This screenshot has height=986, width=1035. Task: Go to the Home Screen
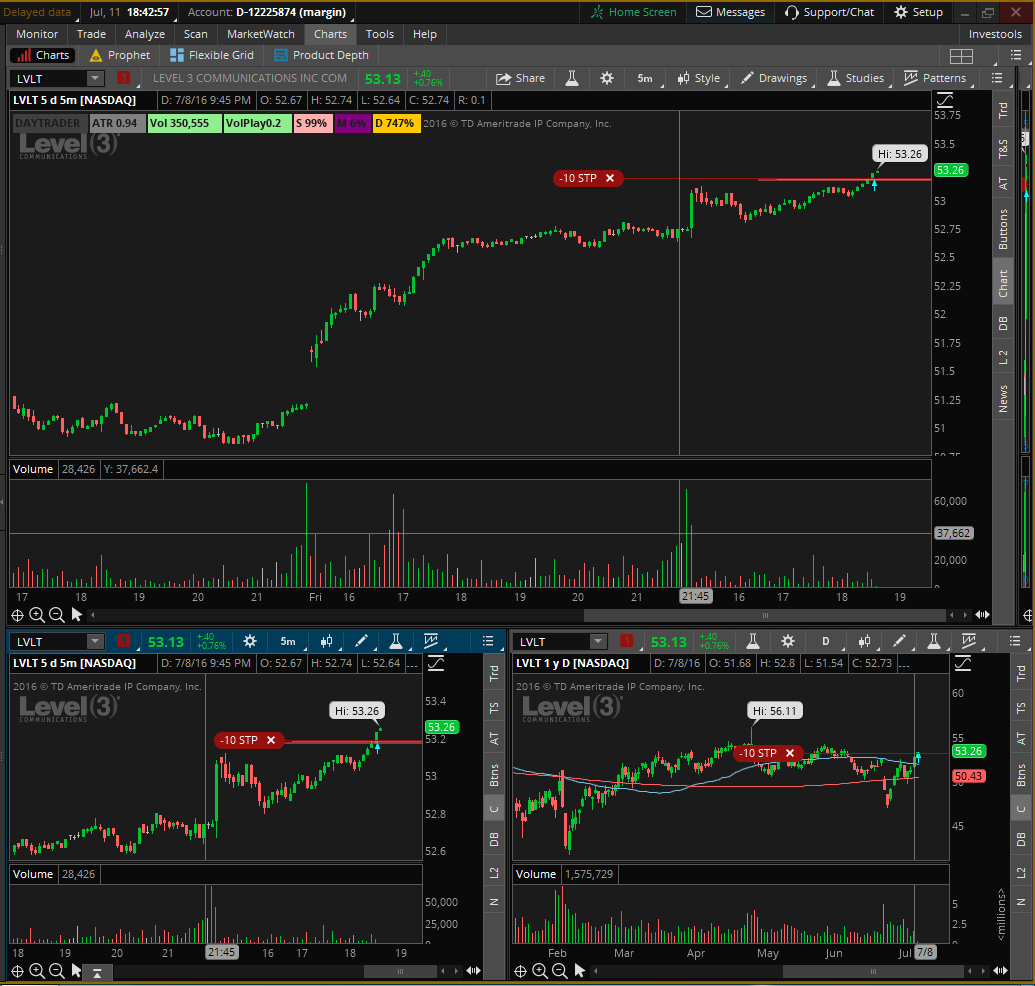click(634, 13)
